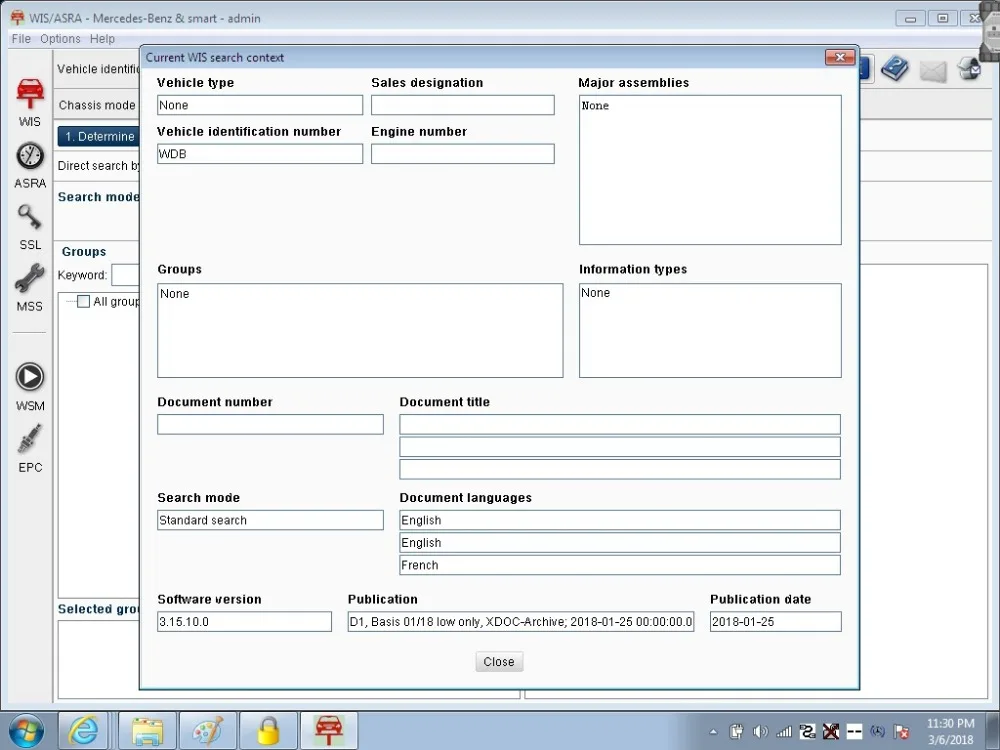Click the French document language field
This screenshot has width=1000, height=750.
coord(619,565)
